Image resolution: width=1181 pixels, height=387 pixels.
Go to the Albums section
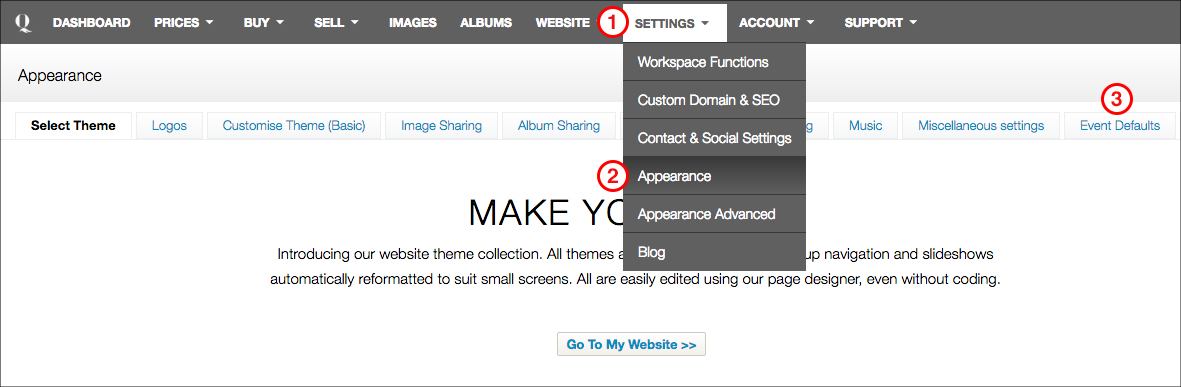click(486, 23)
